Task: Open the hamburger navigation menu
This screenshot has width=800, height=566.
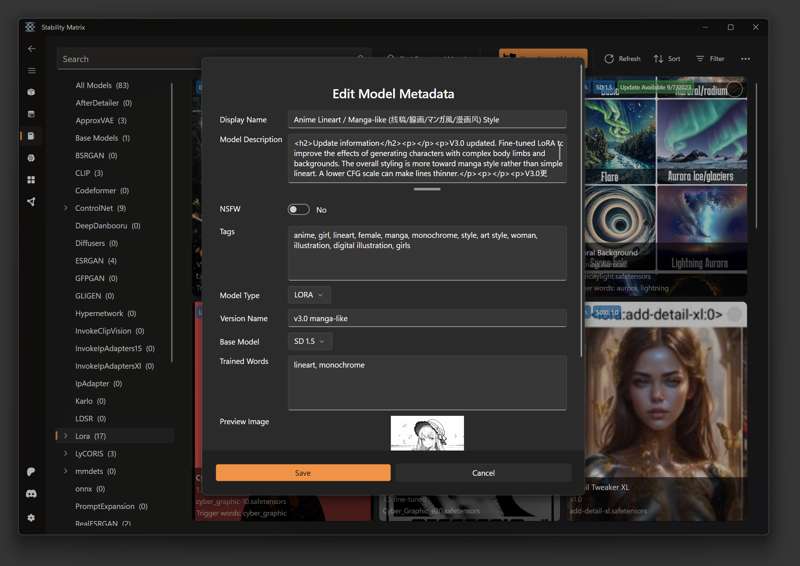Action: [x=31, y=70]
